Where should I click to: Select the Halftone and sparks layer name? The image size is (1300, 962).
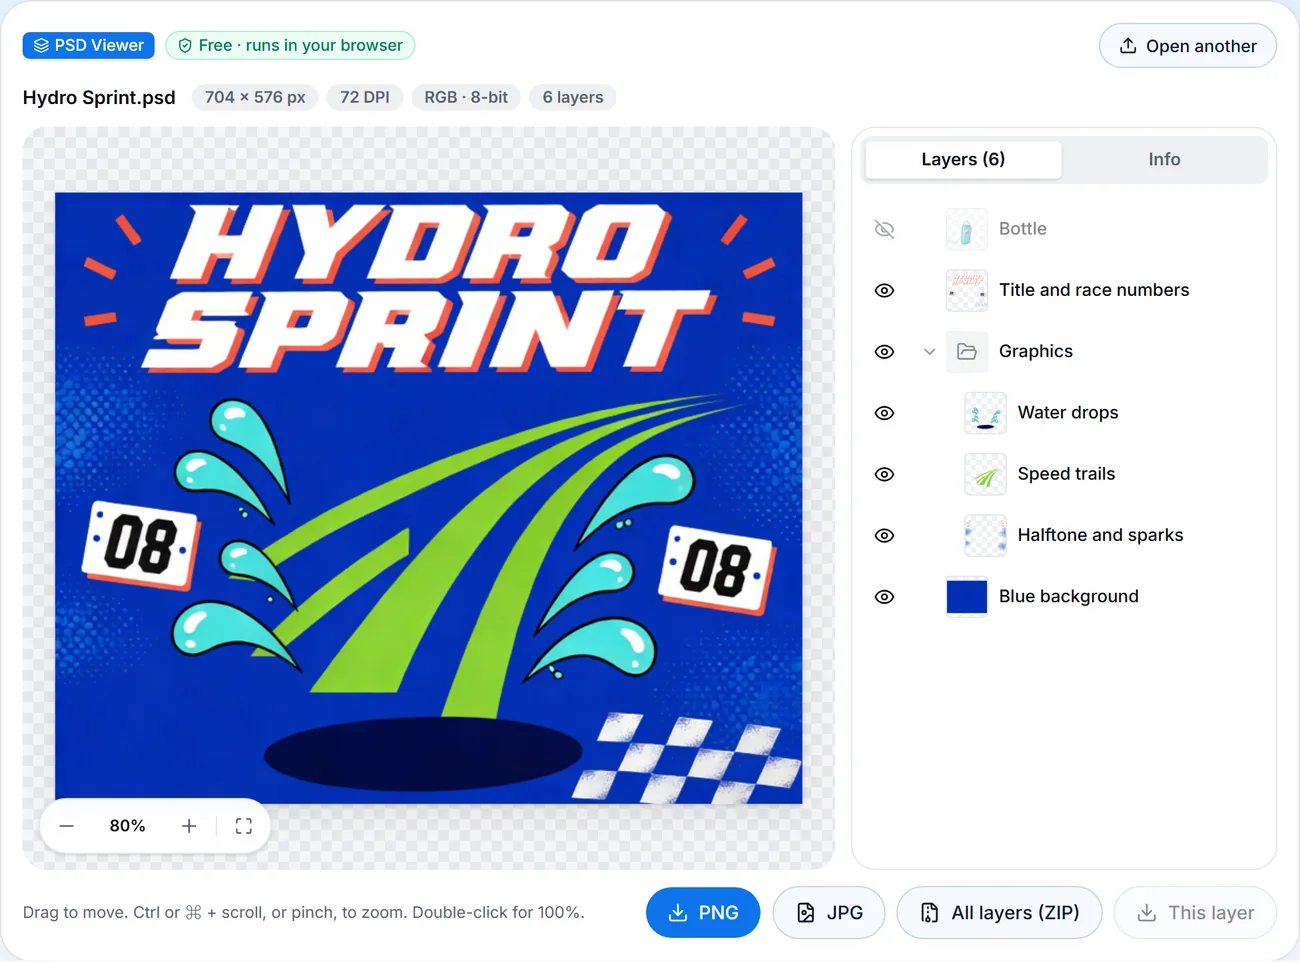1100,536
